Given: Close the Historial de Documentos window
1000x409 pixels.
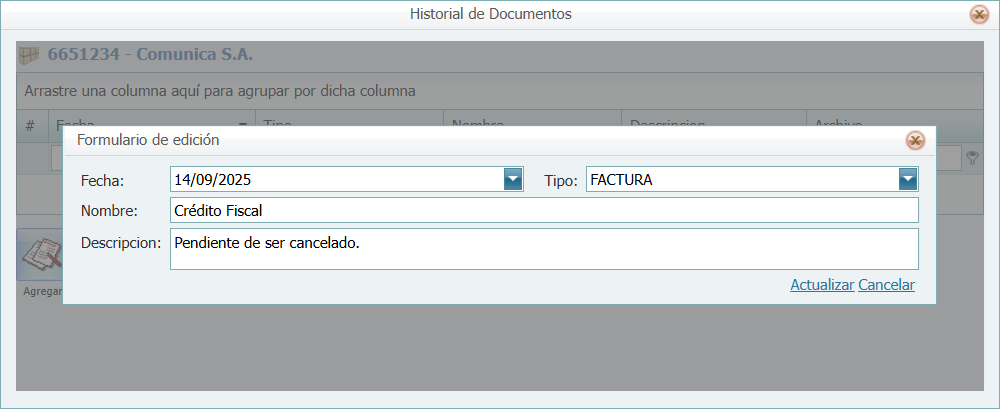Looking at the screenshot, I should point(979,15).
